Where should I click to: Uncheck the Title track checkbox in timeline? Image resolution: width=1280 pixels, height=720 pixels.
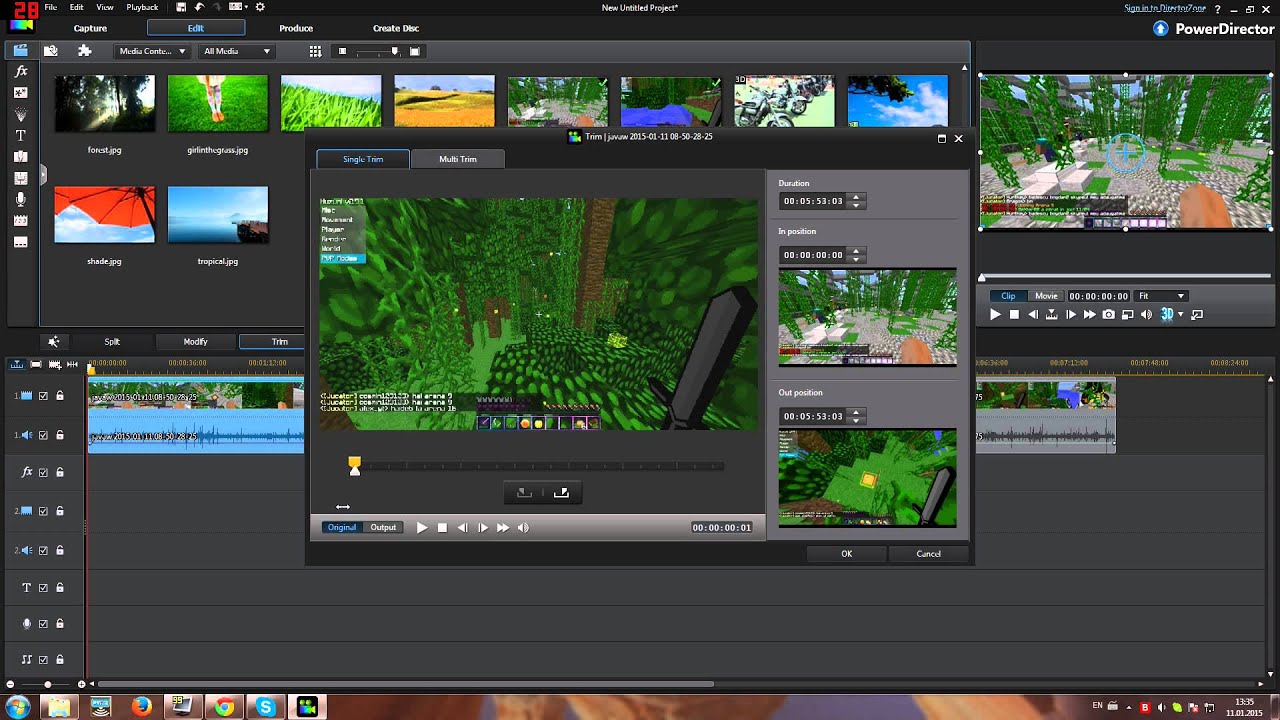pyautogui.click(x=43, y=588)
